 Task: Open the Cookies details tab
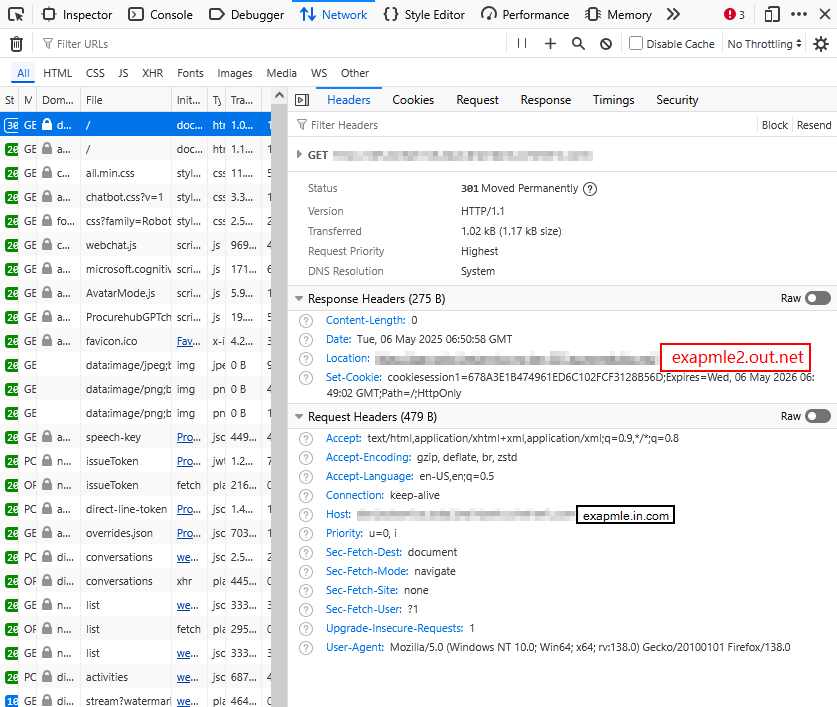[x=413, y=100]
